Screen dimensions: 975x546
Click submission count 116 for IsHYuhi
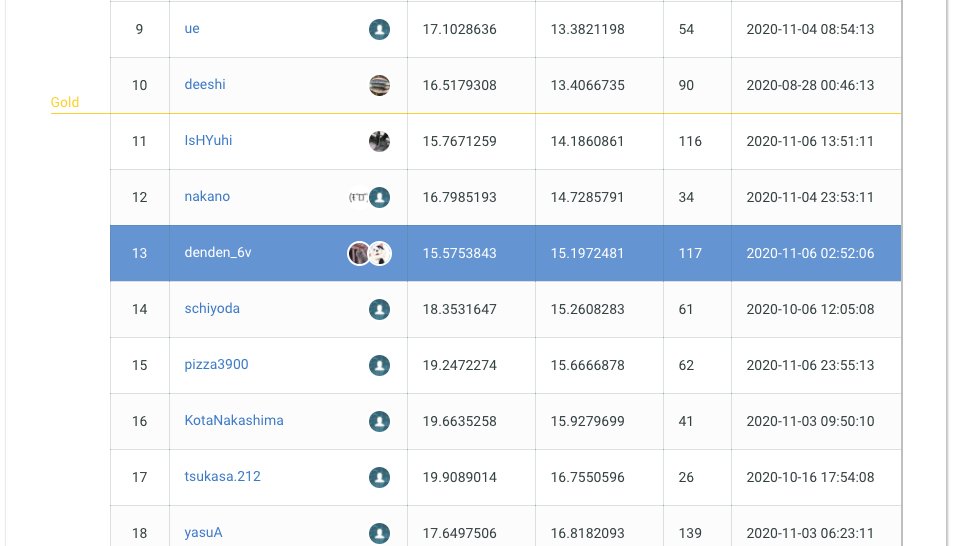click(690, 141)
